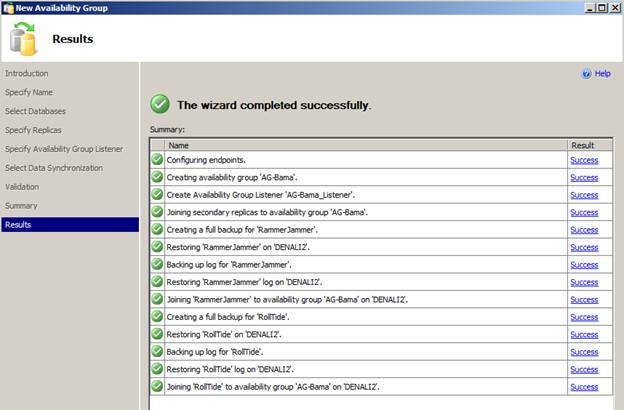
Task: Open Success link for "Joining 'RollTide' to availability group"
Action: tap(584, 387)
